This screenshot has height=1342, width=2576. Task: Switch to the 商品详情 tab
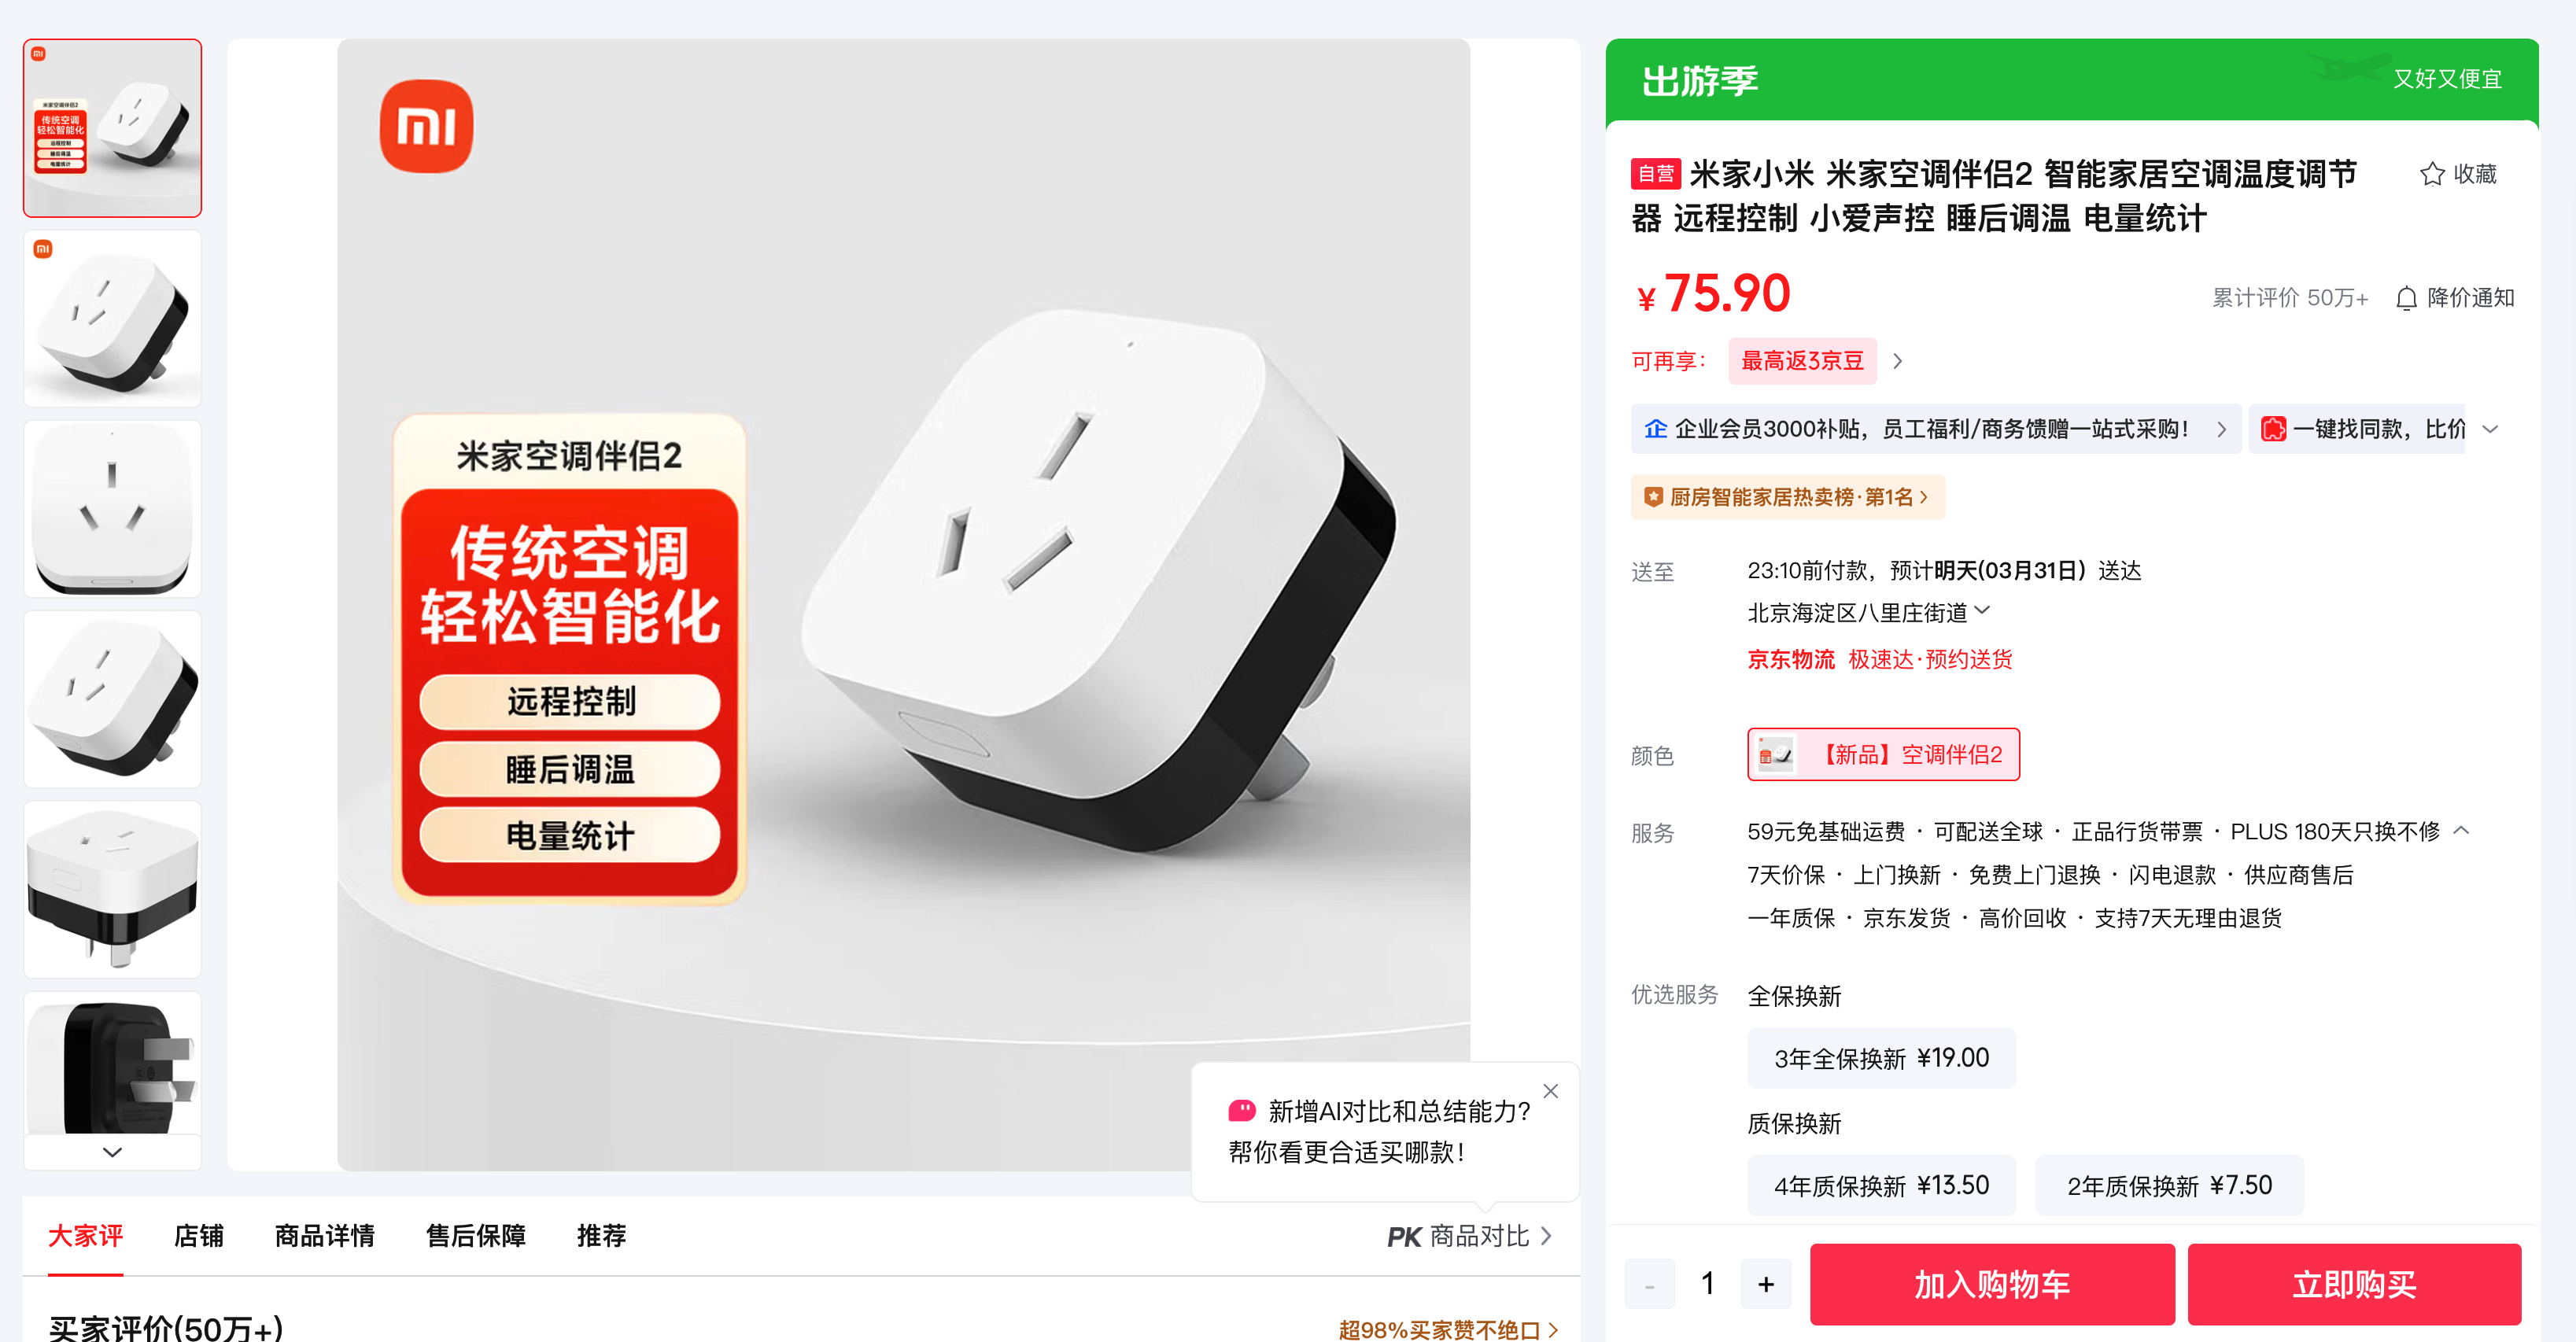pyautogui.click(x=324, y=1237)
